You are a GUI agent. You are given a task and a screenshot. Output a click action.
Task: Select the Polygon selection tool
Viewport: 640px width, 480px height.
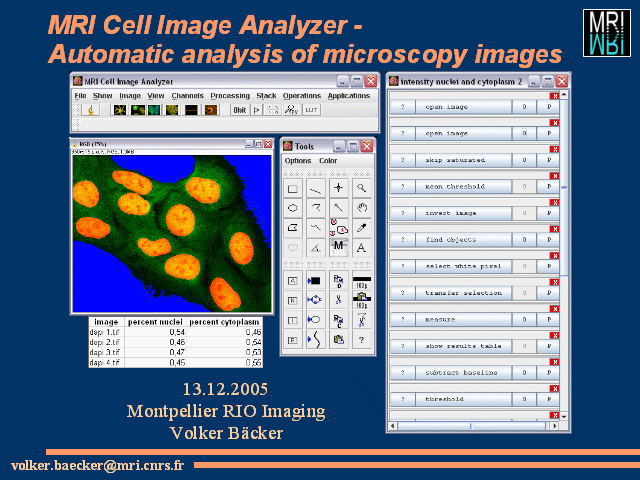[x=293, y=228]
